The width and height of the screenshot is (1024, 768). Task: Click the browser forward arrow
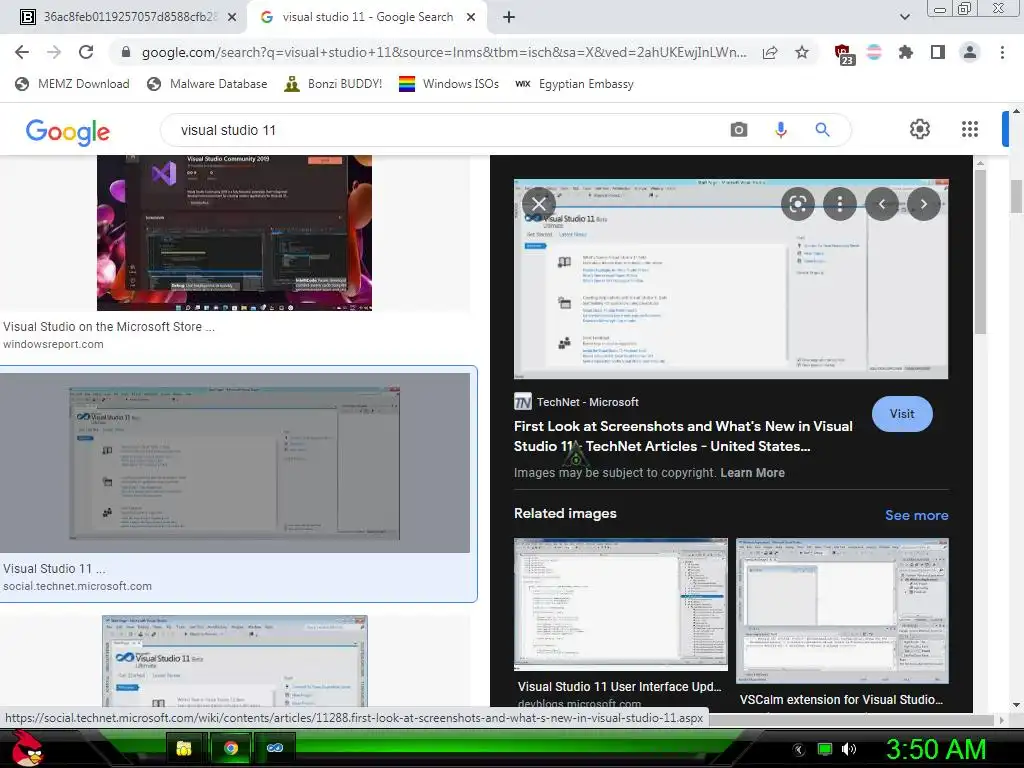tap(54, 52)
